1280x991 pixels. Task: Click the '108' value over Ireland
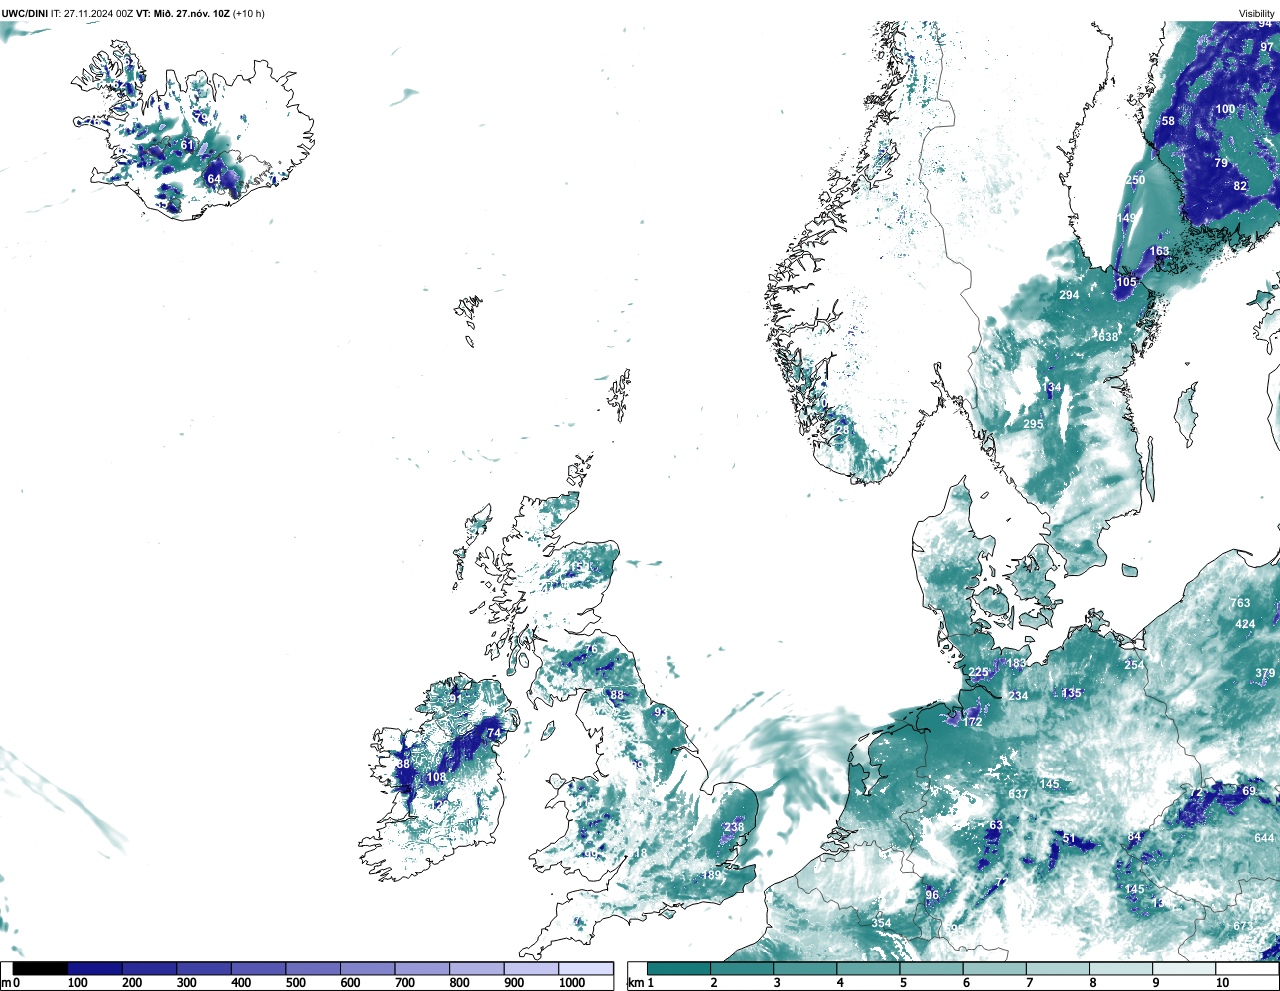click(x=437, y=777)
